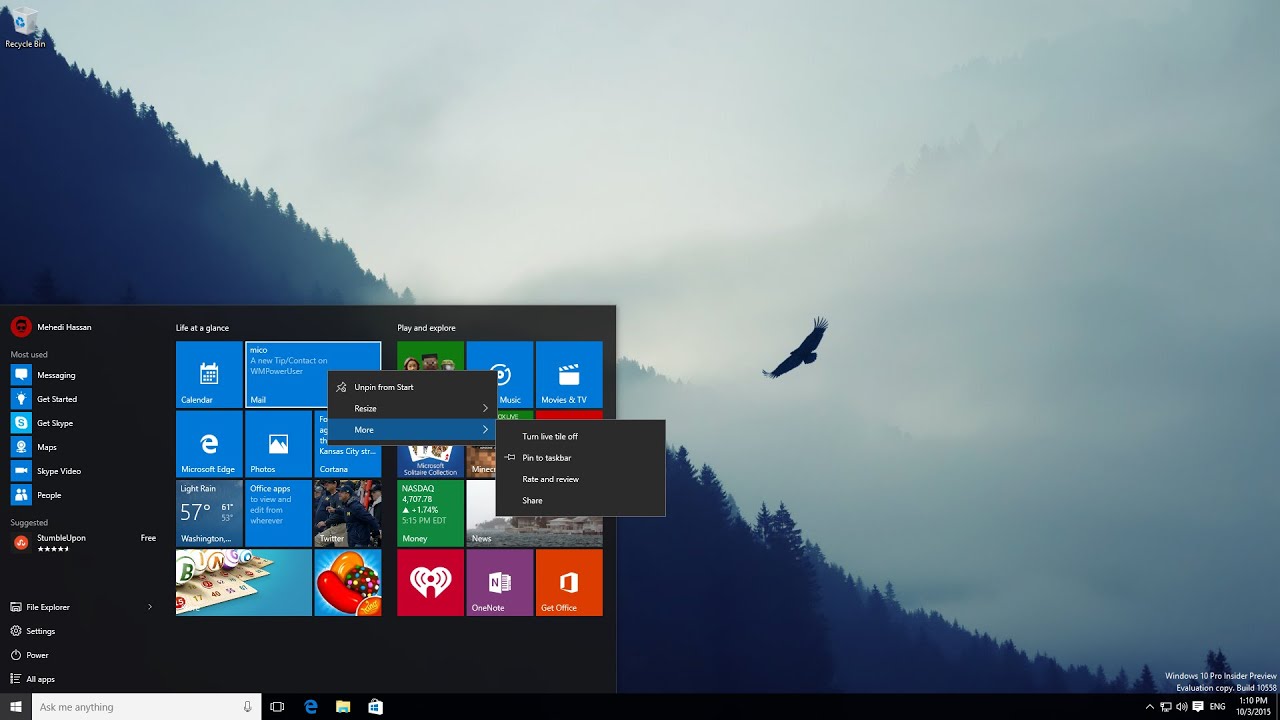Choose Share from the submenu
1280x720 pixels.
click(580, 500)
